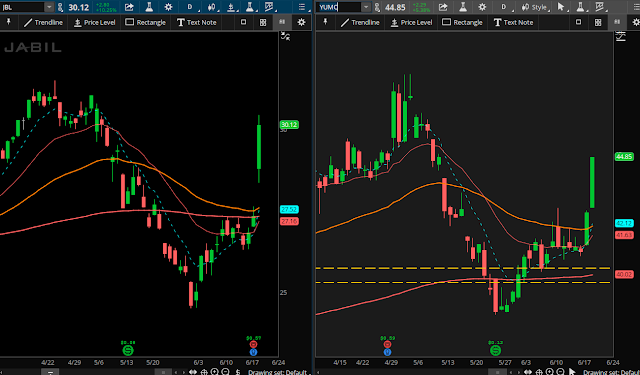Select Rectangle tool on YUMC chart

[x=462, y=22]
